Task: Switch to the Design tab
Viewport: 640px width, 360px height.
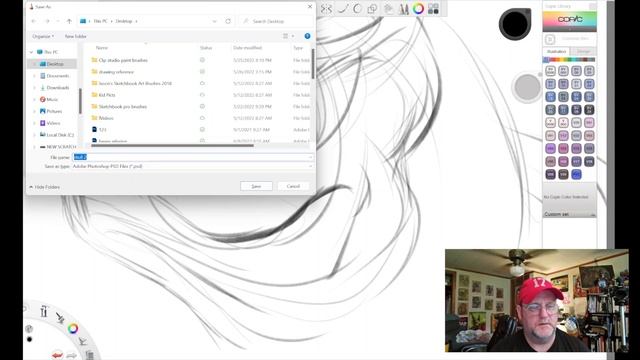Action: [x=583, y=51]
